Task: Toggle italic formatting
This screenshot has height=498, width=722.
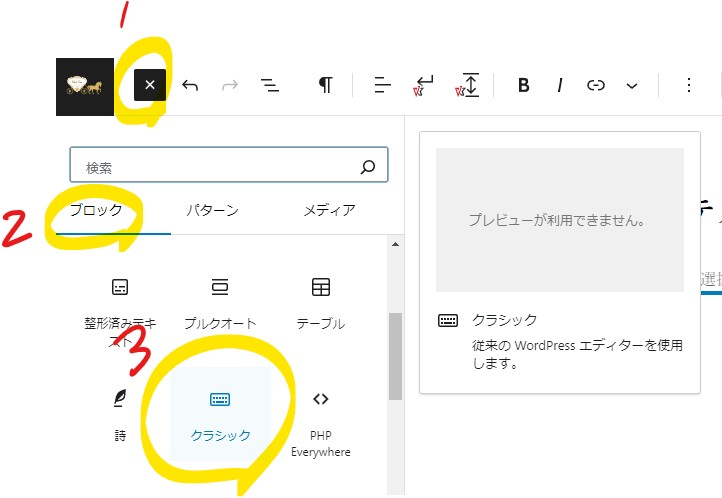Action: coord(559,85)
